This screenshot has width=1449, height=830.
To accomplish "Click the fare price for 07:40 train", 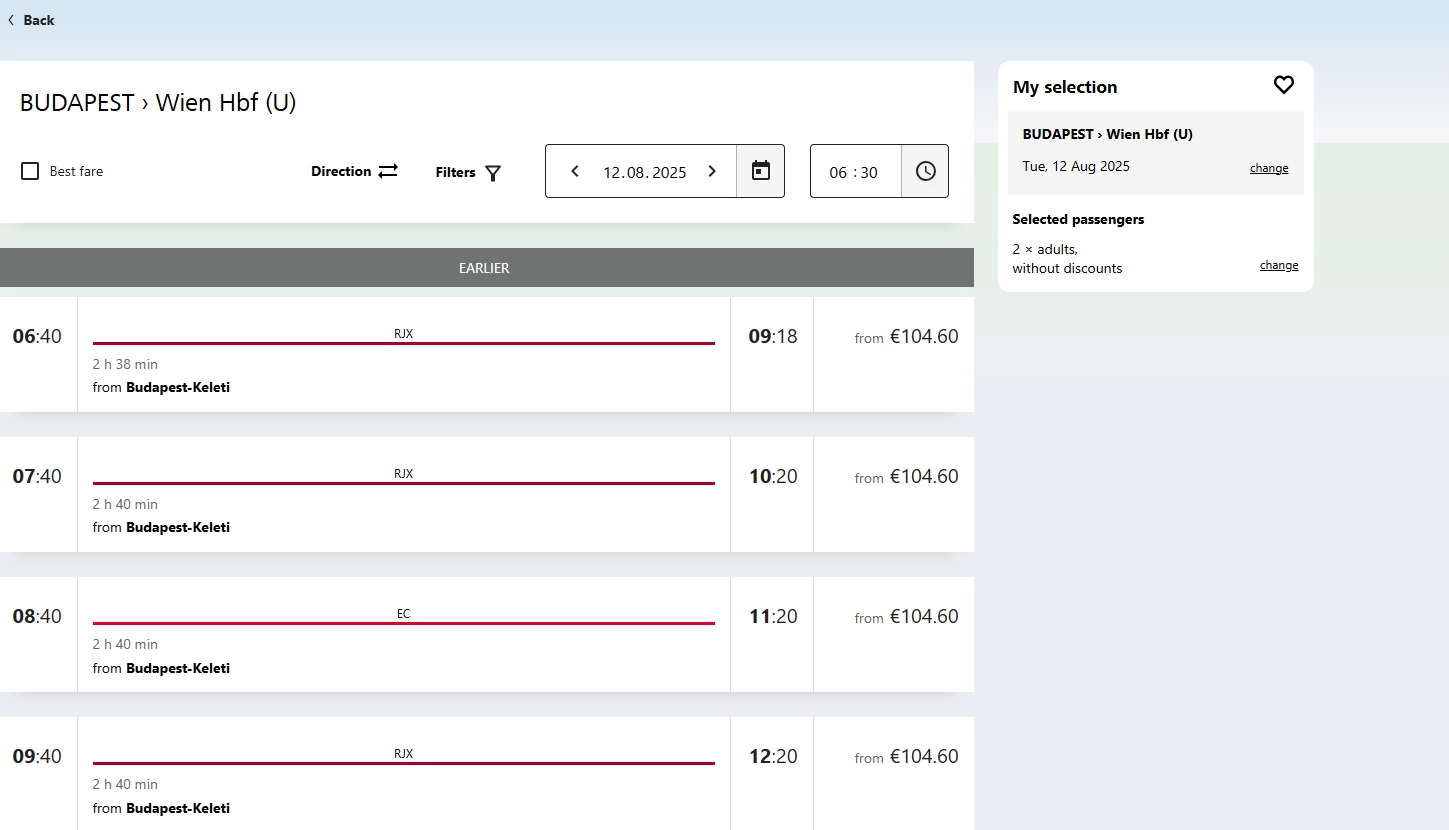I will [x=924, y=477].
